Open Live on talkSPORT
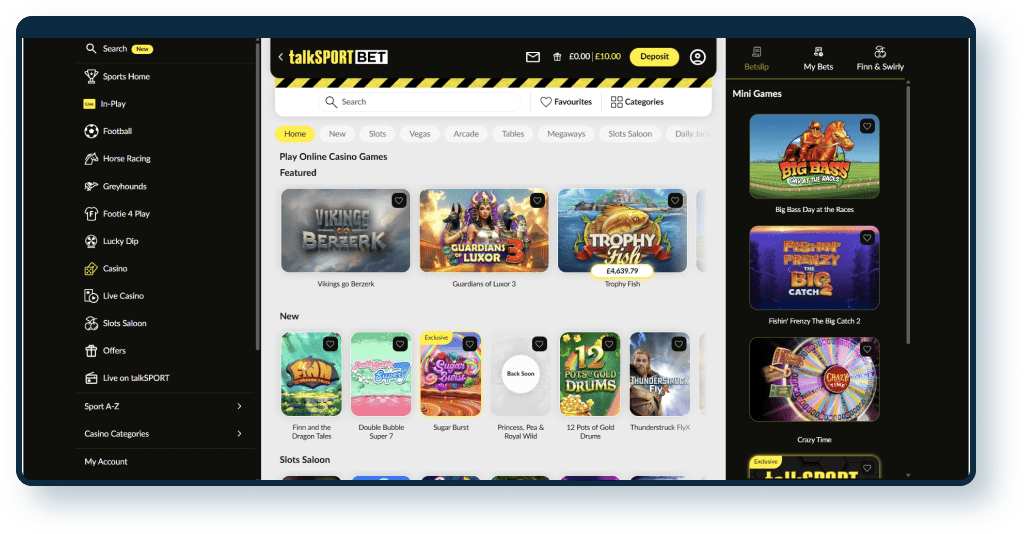This screenshot has width=1024, height=534. [x=127, y=378]
